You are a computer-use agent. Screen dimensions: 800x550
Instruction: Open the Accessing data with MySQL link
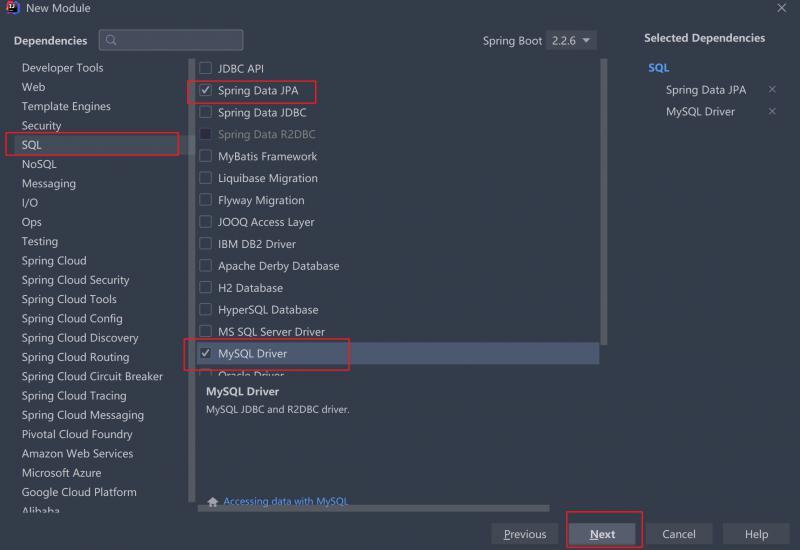[x=286, y=501]
